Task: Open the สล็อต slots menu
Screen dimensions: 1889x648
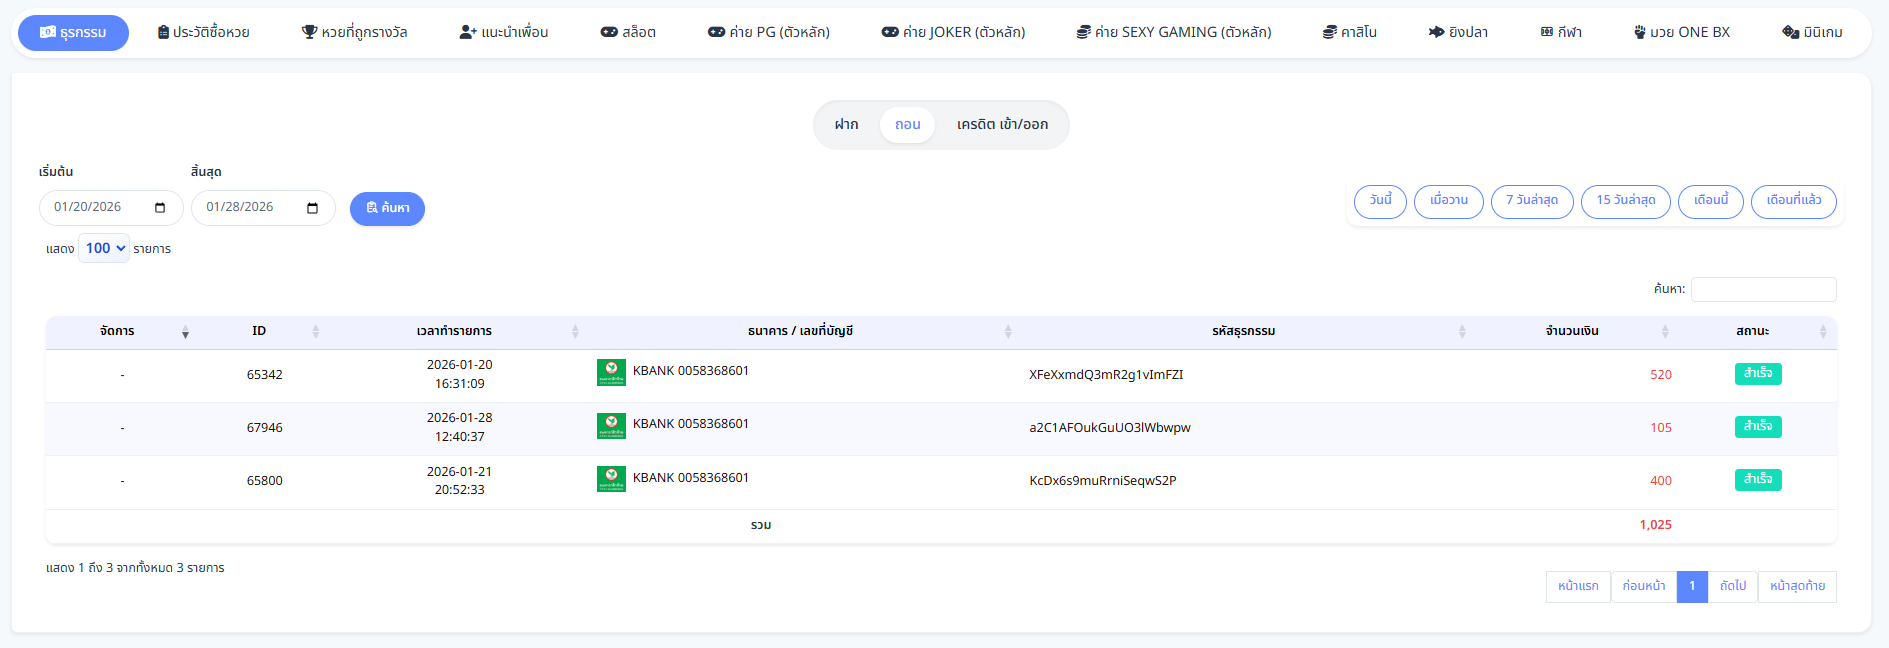Action: [x=628, y=32]
